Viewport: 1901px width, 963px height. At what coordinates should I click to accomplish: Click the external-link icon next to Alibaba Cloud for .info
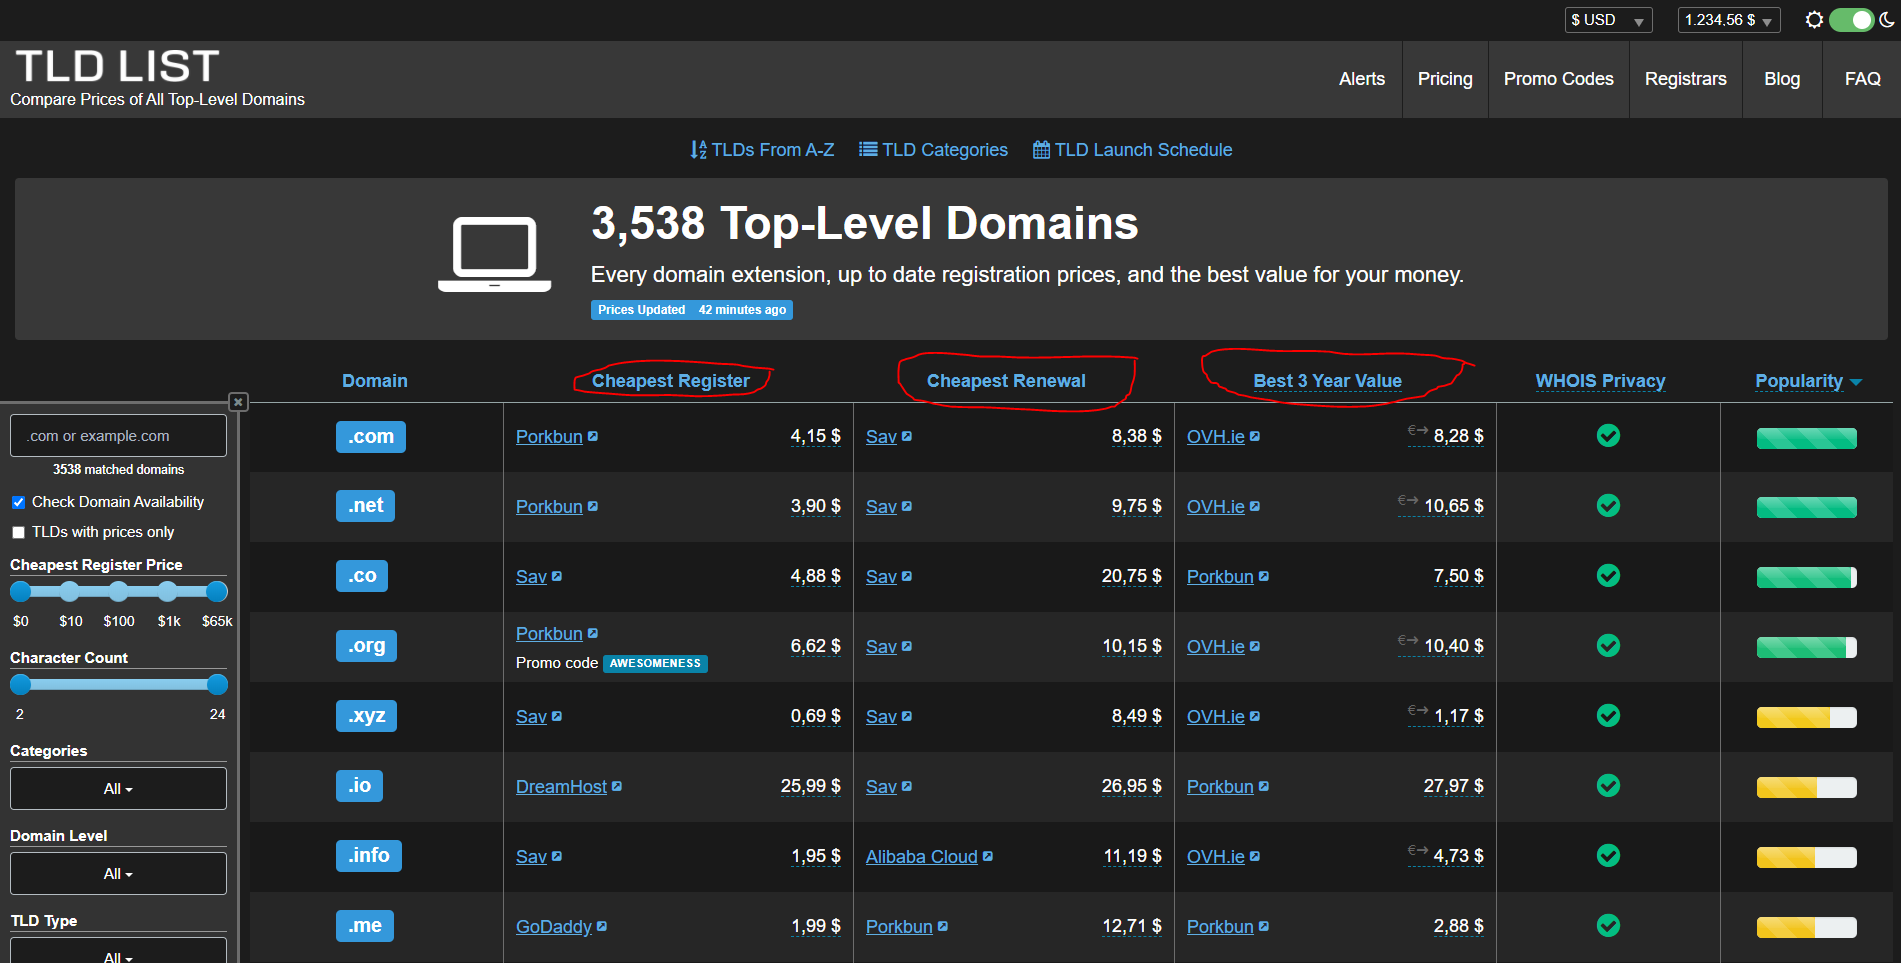tap(988, 856)
